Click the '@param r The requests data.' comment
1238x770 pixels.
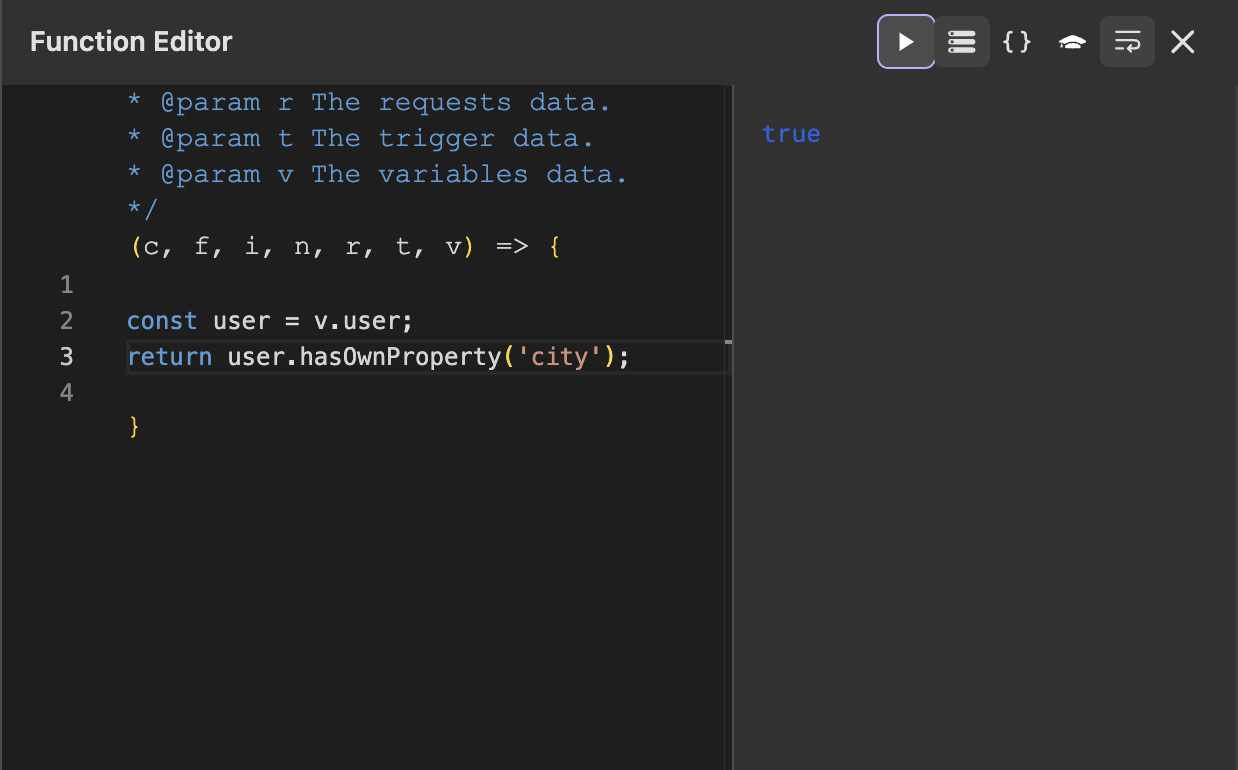[x=369, y=102]
